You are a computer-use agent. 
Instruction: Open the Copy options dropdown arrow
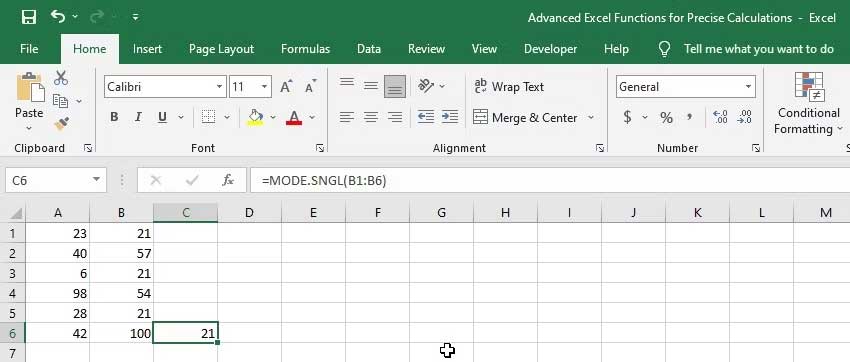coord(79,101)
